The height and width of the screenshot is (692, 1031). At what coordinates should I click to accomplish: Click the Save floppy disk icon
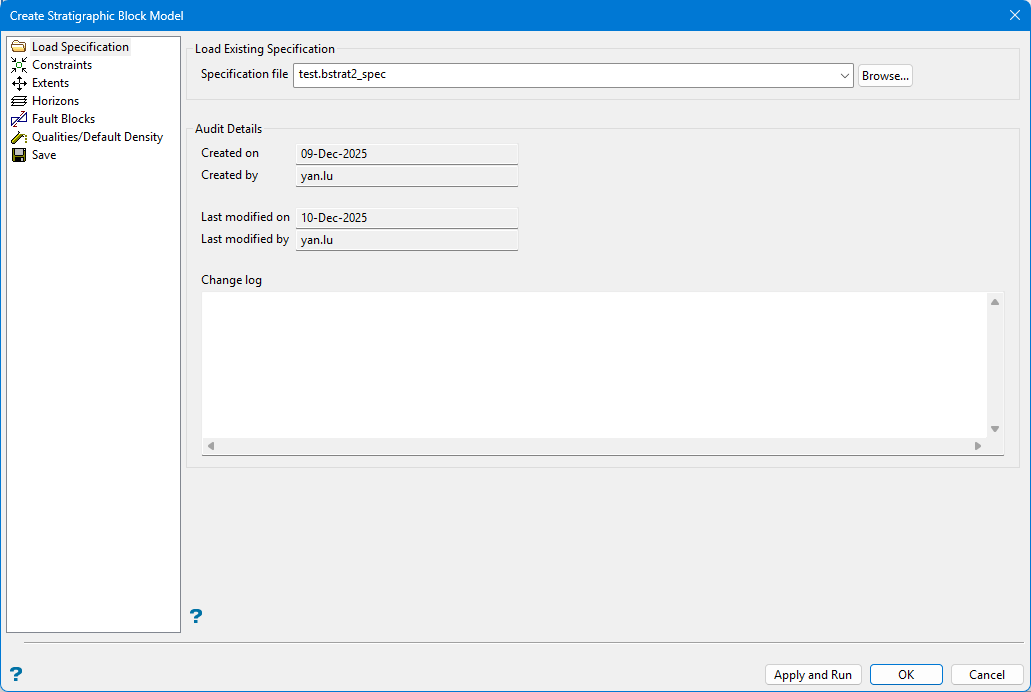18,155
